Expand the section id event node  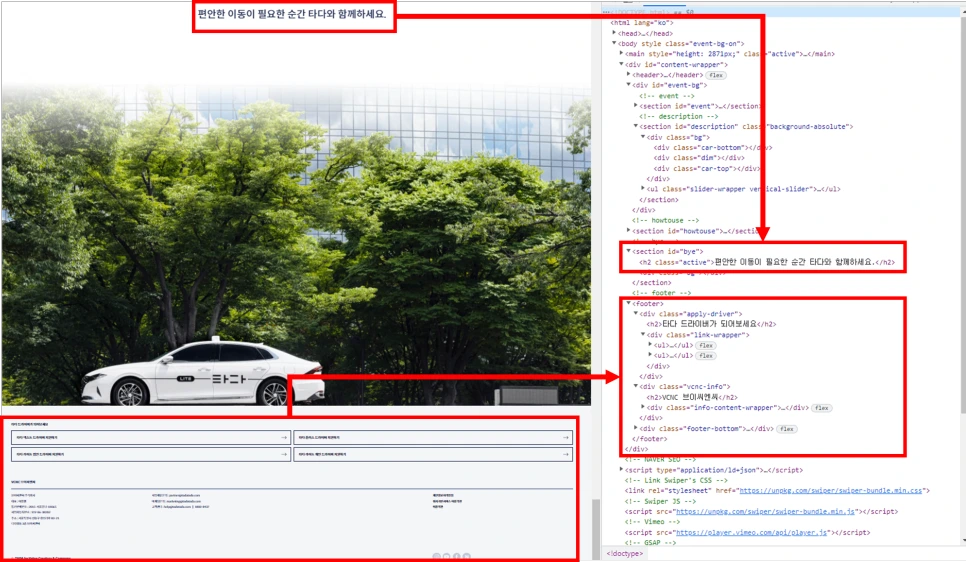pos(636,106)
